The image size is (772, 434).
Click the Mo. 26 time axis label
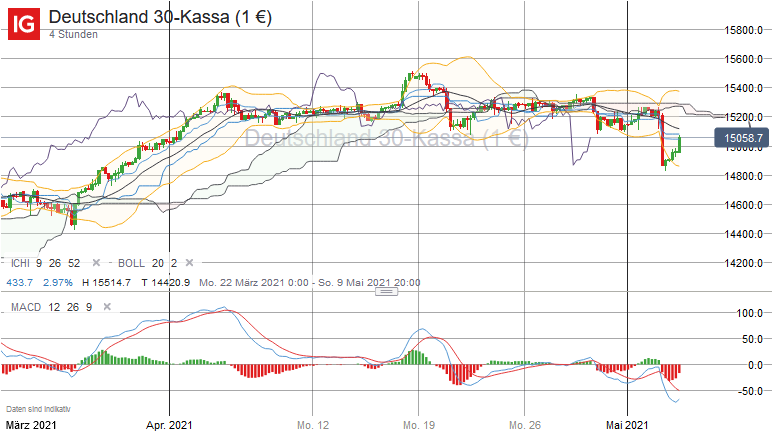tap(525, 425)
